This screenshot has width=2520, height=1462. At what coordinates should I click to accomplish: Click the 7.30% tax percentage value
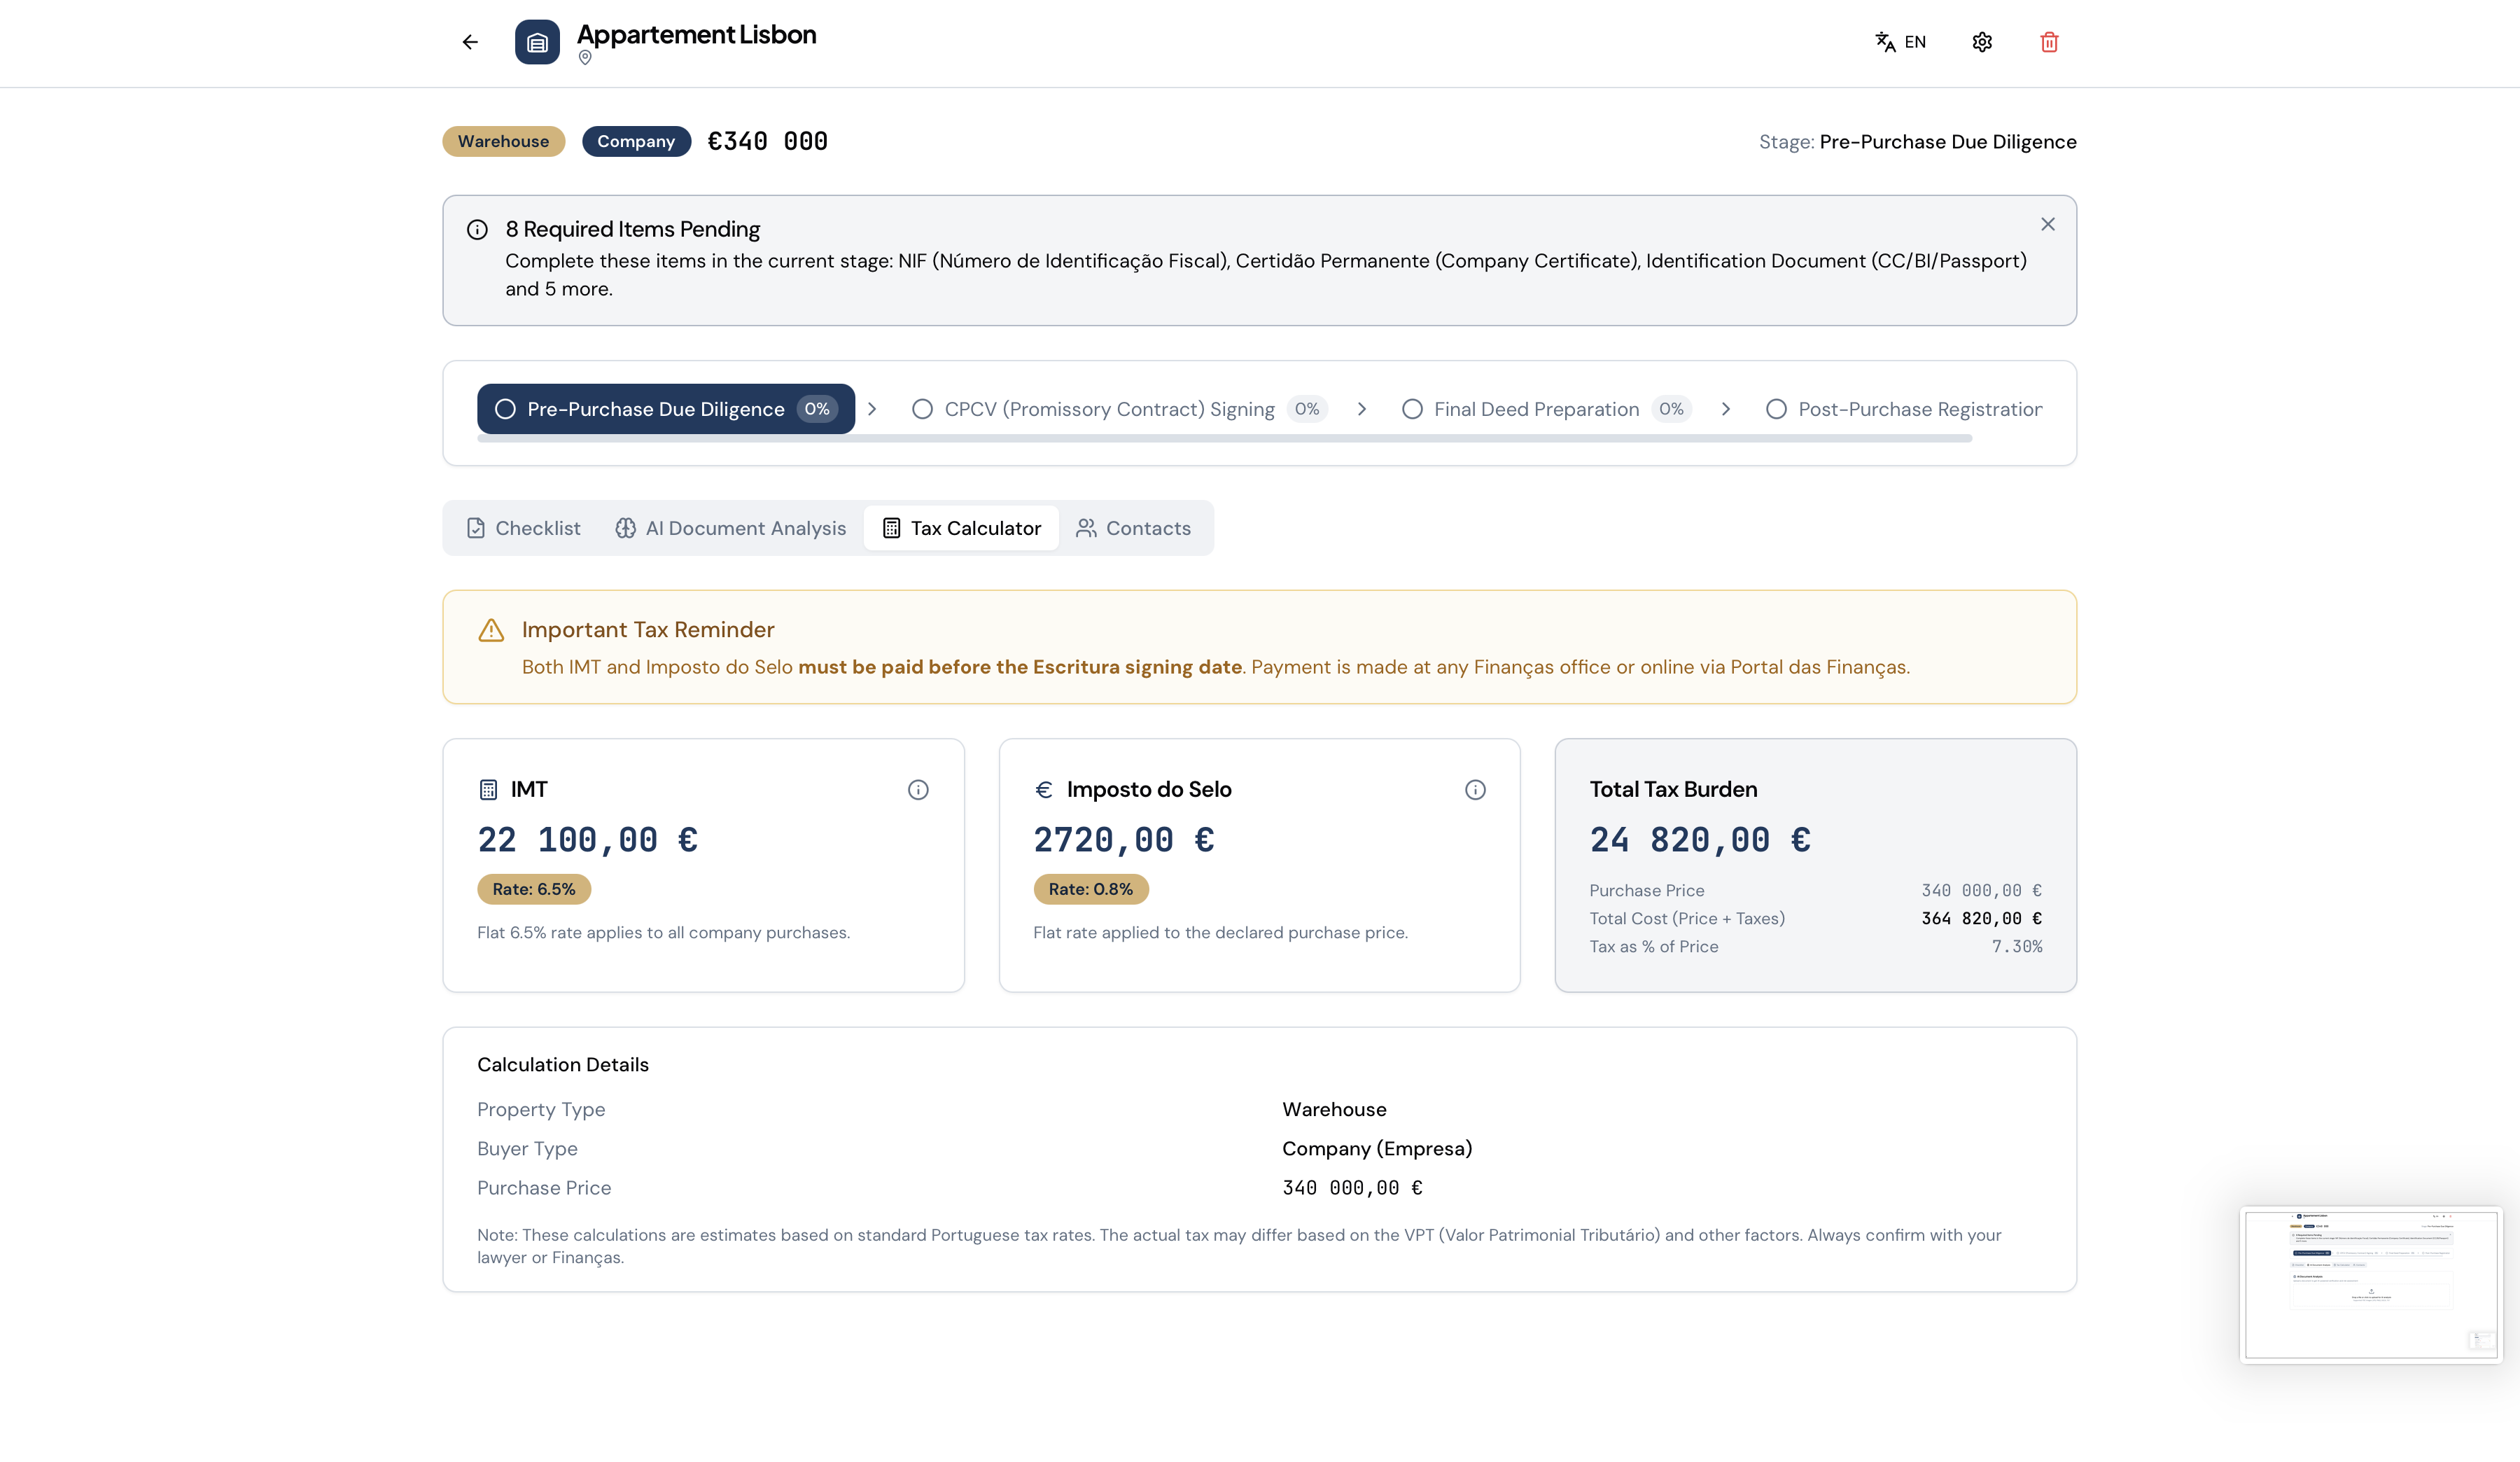click(x=2017, y=946)
